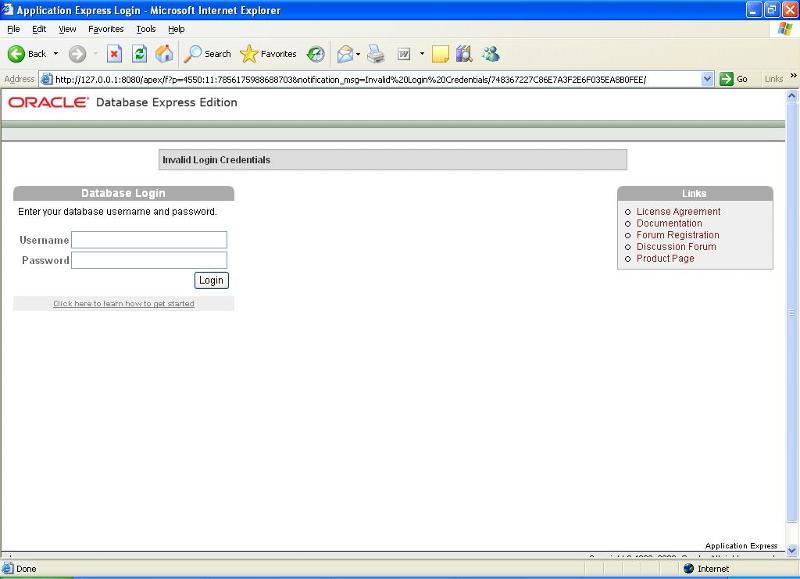Viewport: 800px width, 579px height.
Task: Minimize the Internet Explorer window
Action: coord(754,10)
